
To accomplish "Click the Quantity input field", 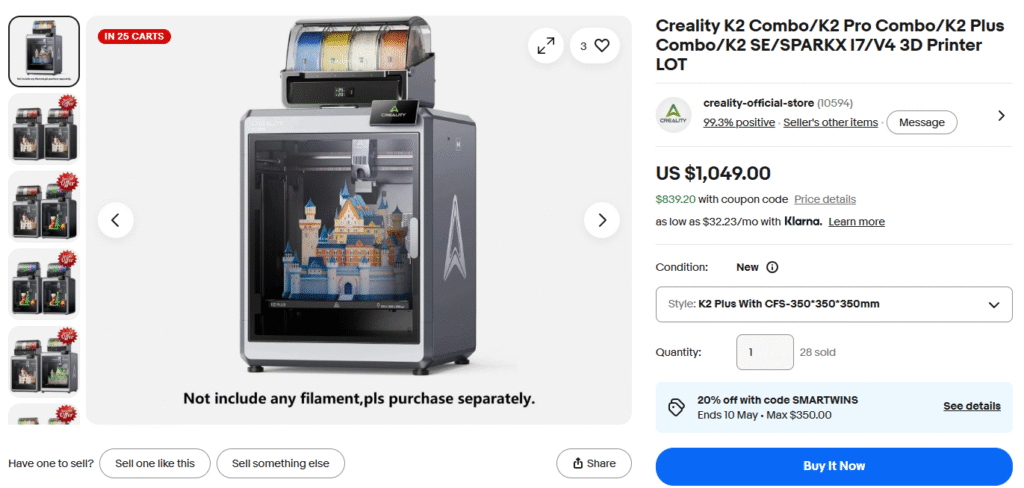I will point(765,352).
